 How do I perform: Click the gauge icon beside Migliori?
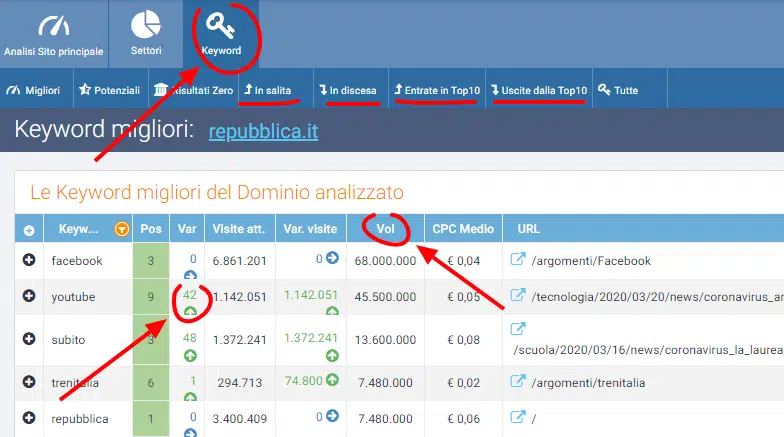tap(13, 90)
